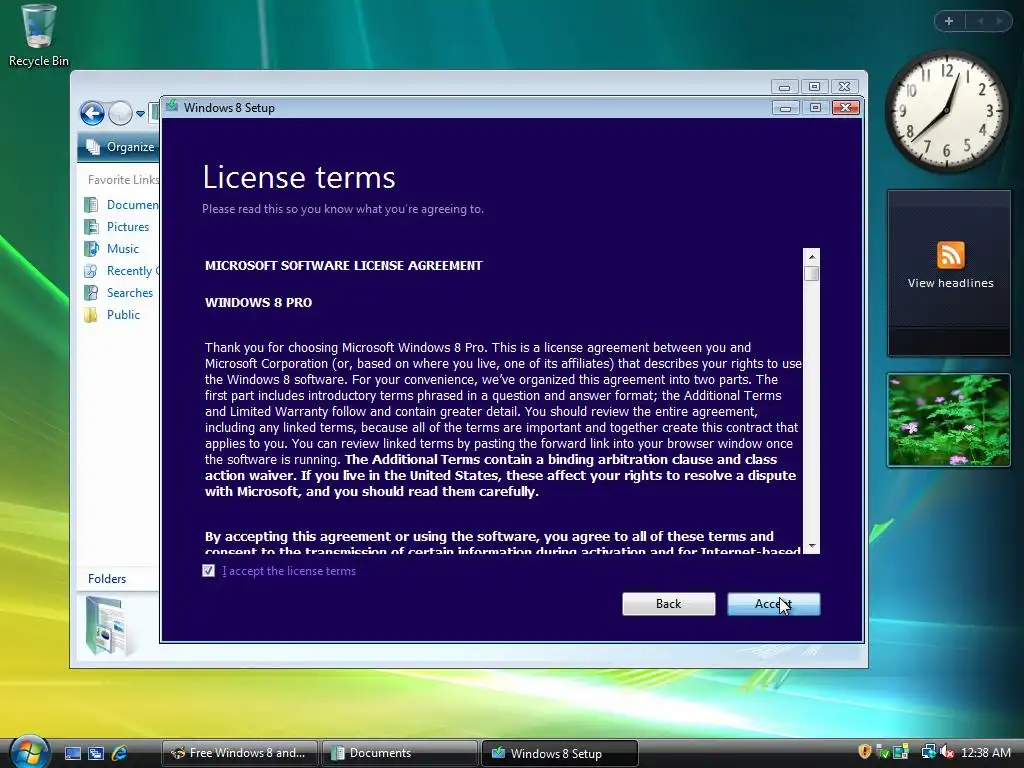Open Recently Changed in Favorite Links

point(133,270)
